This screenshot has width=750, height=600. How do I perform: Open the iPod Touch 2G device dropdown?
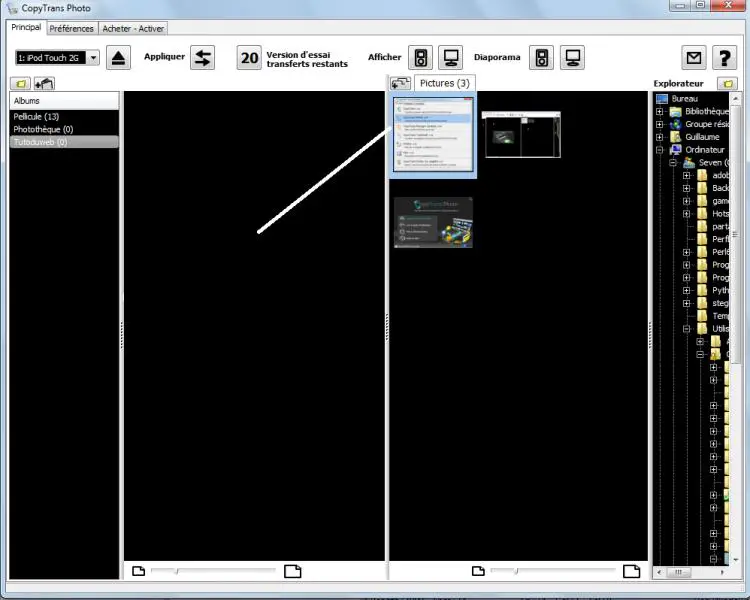point(94,58)
